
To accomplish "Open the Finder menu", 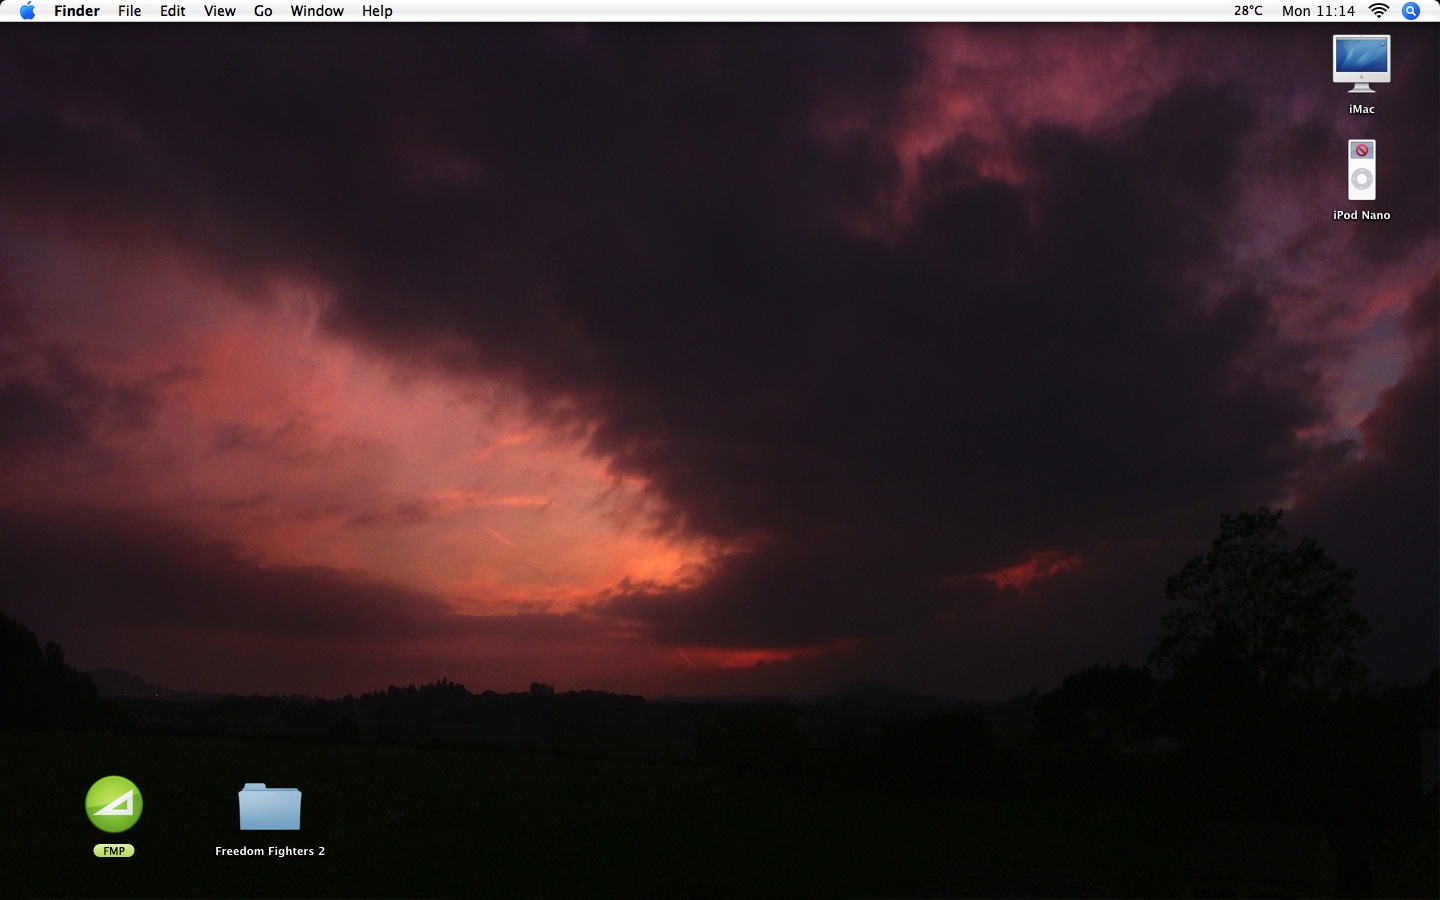I will [77, 11].
